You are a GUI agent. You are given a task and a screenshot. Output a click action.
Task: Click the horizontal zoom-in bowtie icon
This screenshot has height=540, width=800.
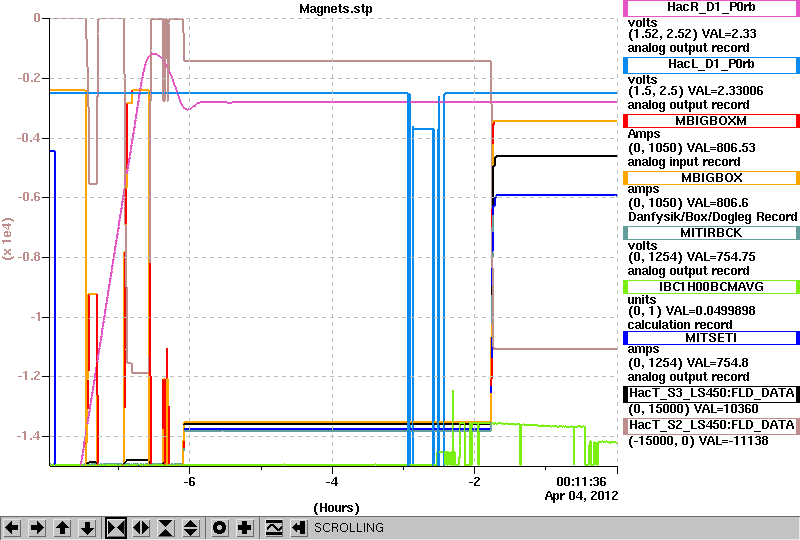click(x=116, y=528)
